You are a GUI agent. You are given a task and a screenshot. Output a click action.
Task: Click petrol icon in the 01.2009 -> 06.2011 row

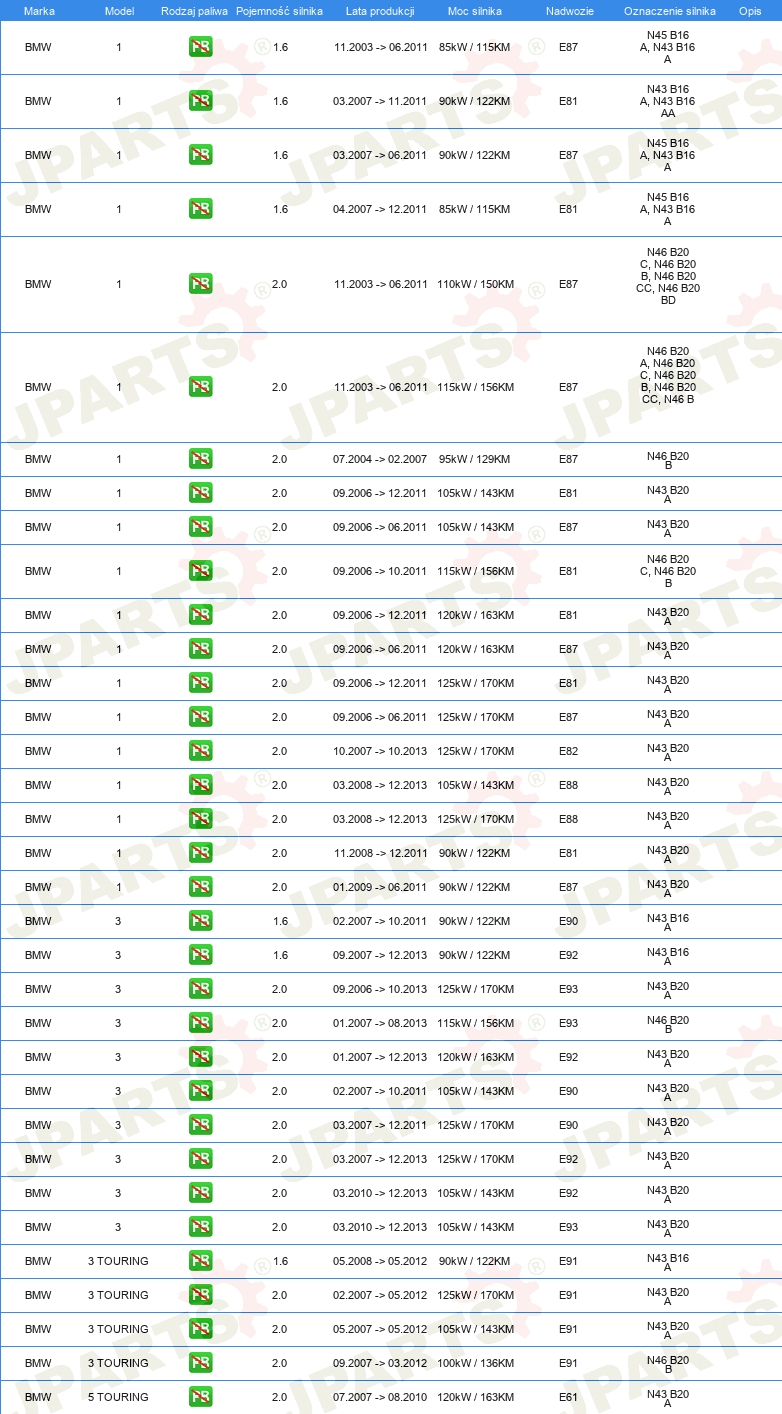click(x=200, y=887)
